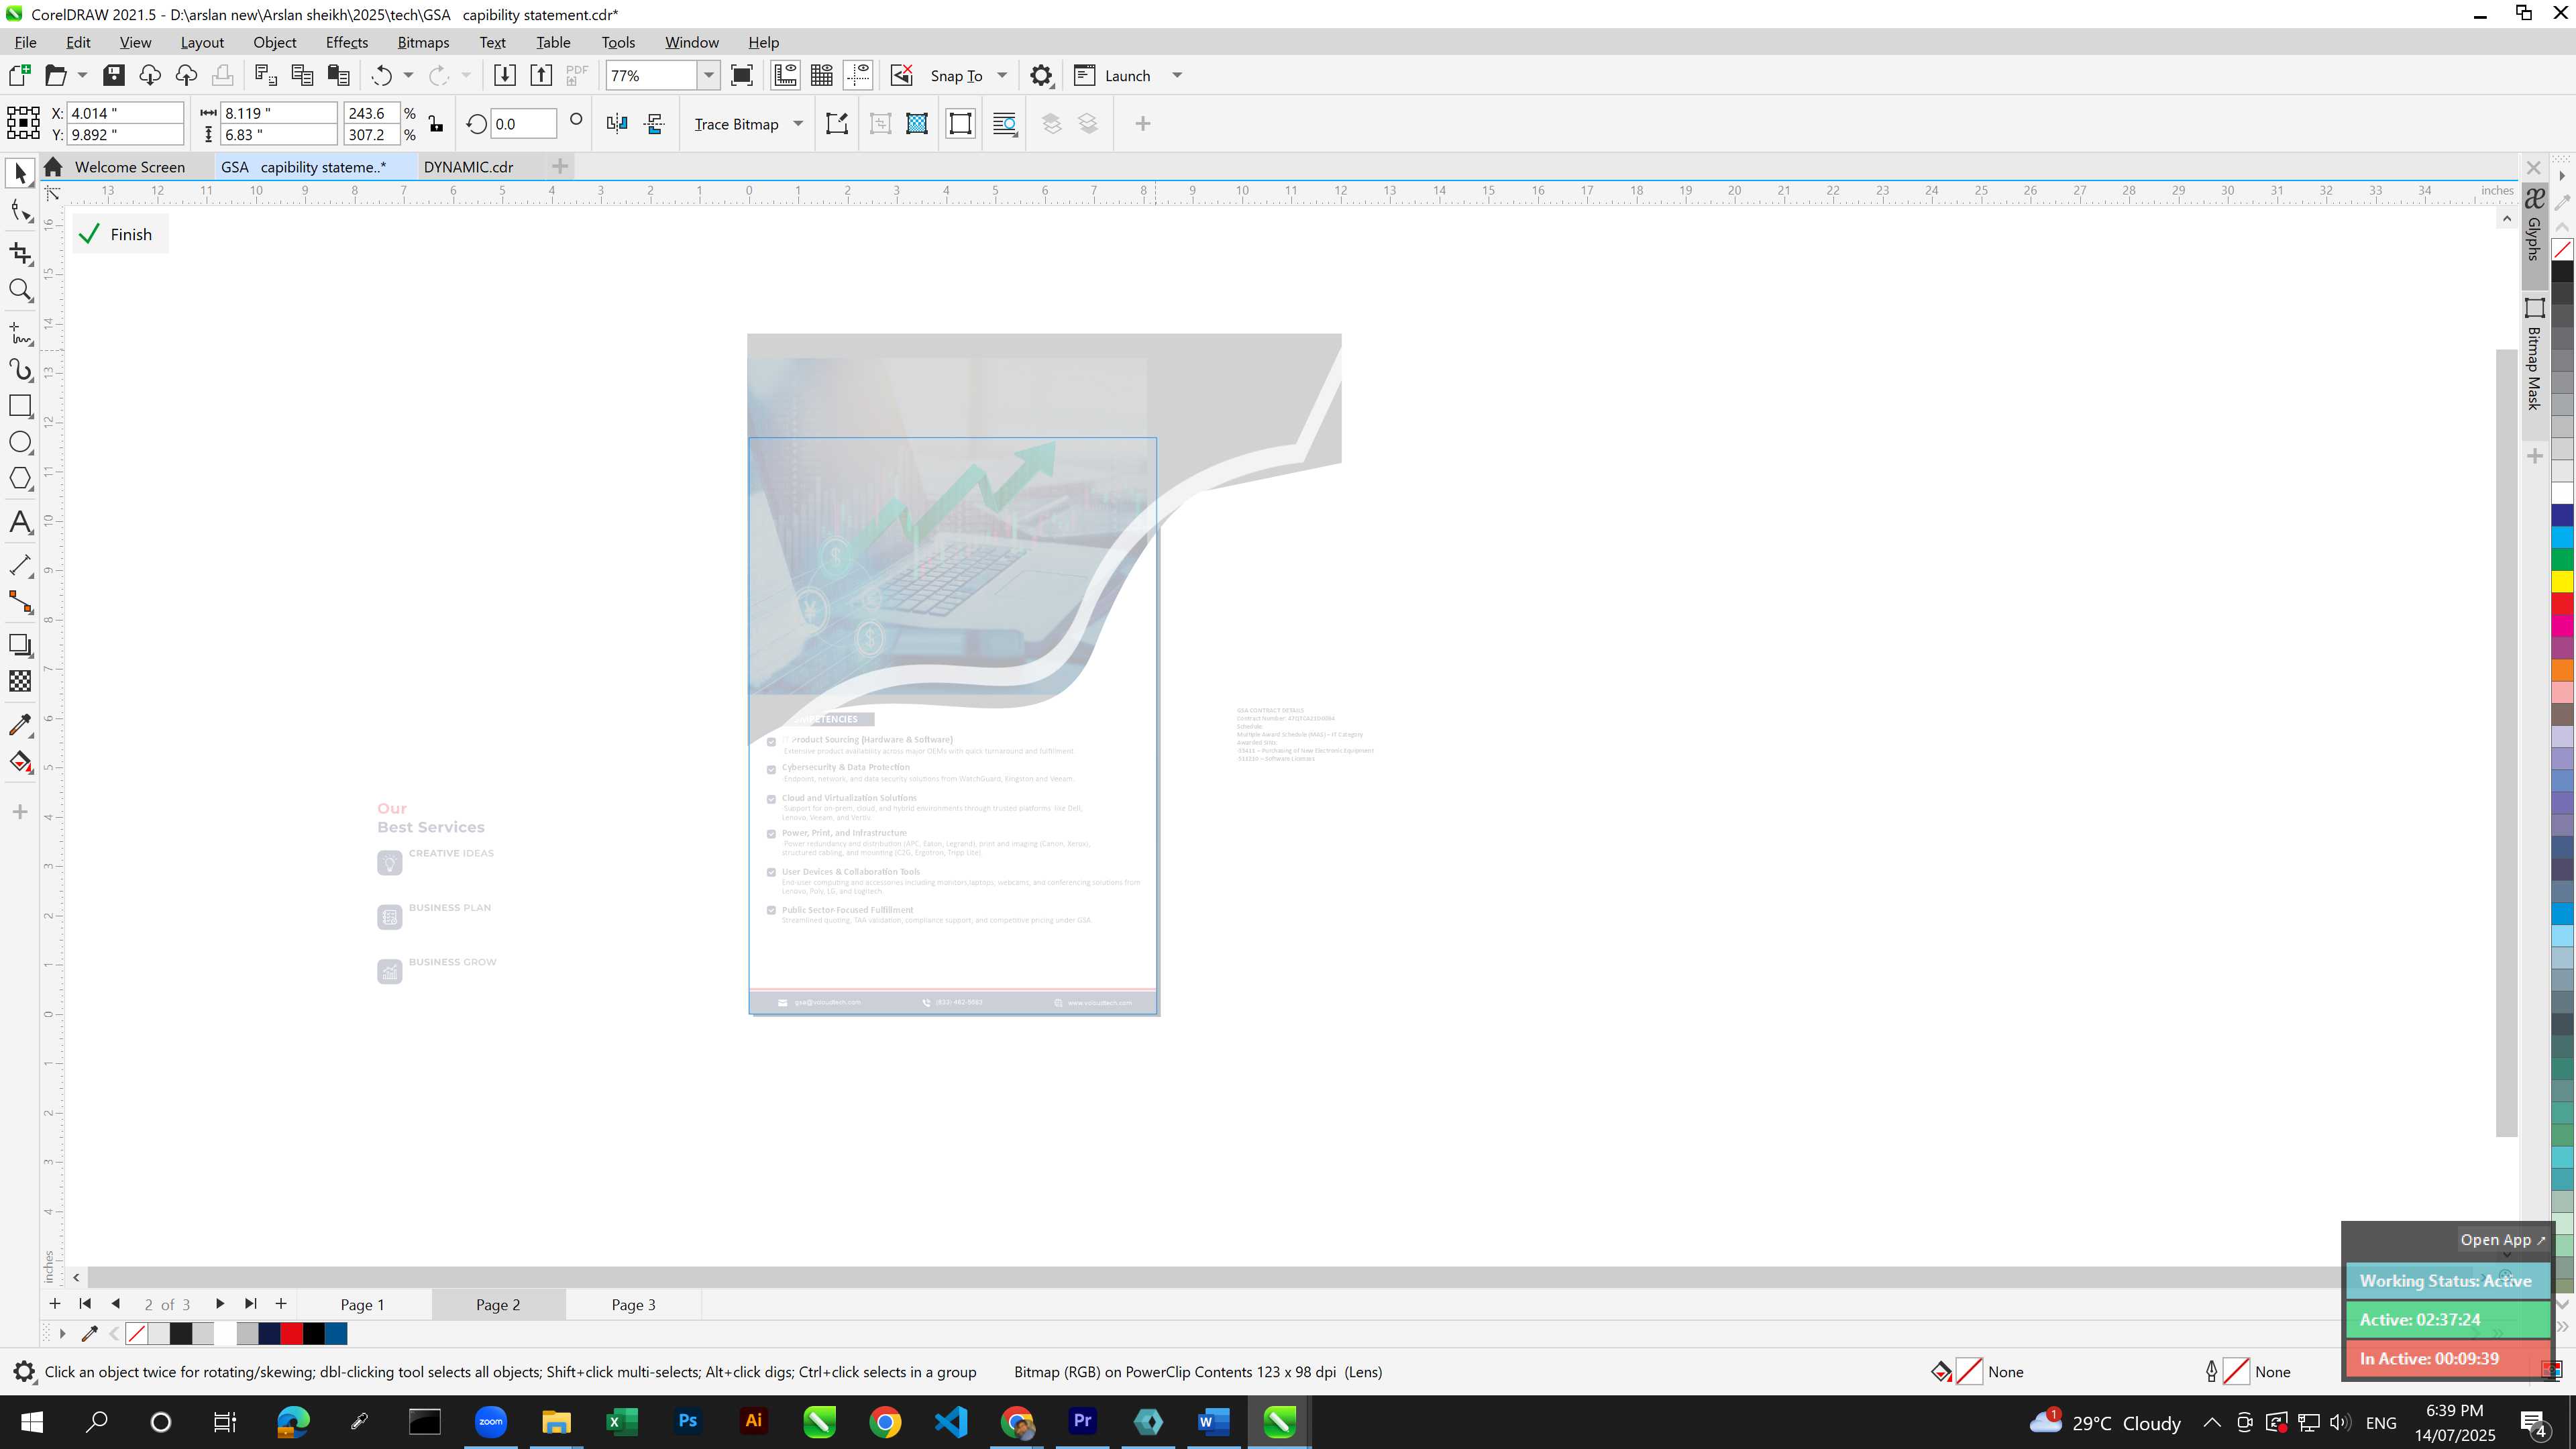The height and width of the screenshot is (1449, 2576).
Task: Open the Options gear icon
Action: [x=1041, y=75]
